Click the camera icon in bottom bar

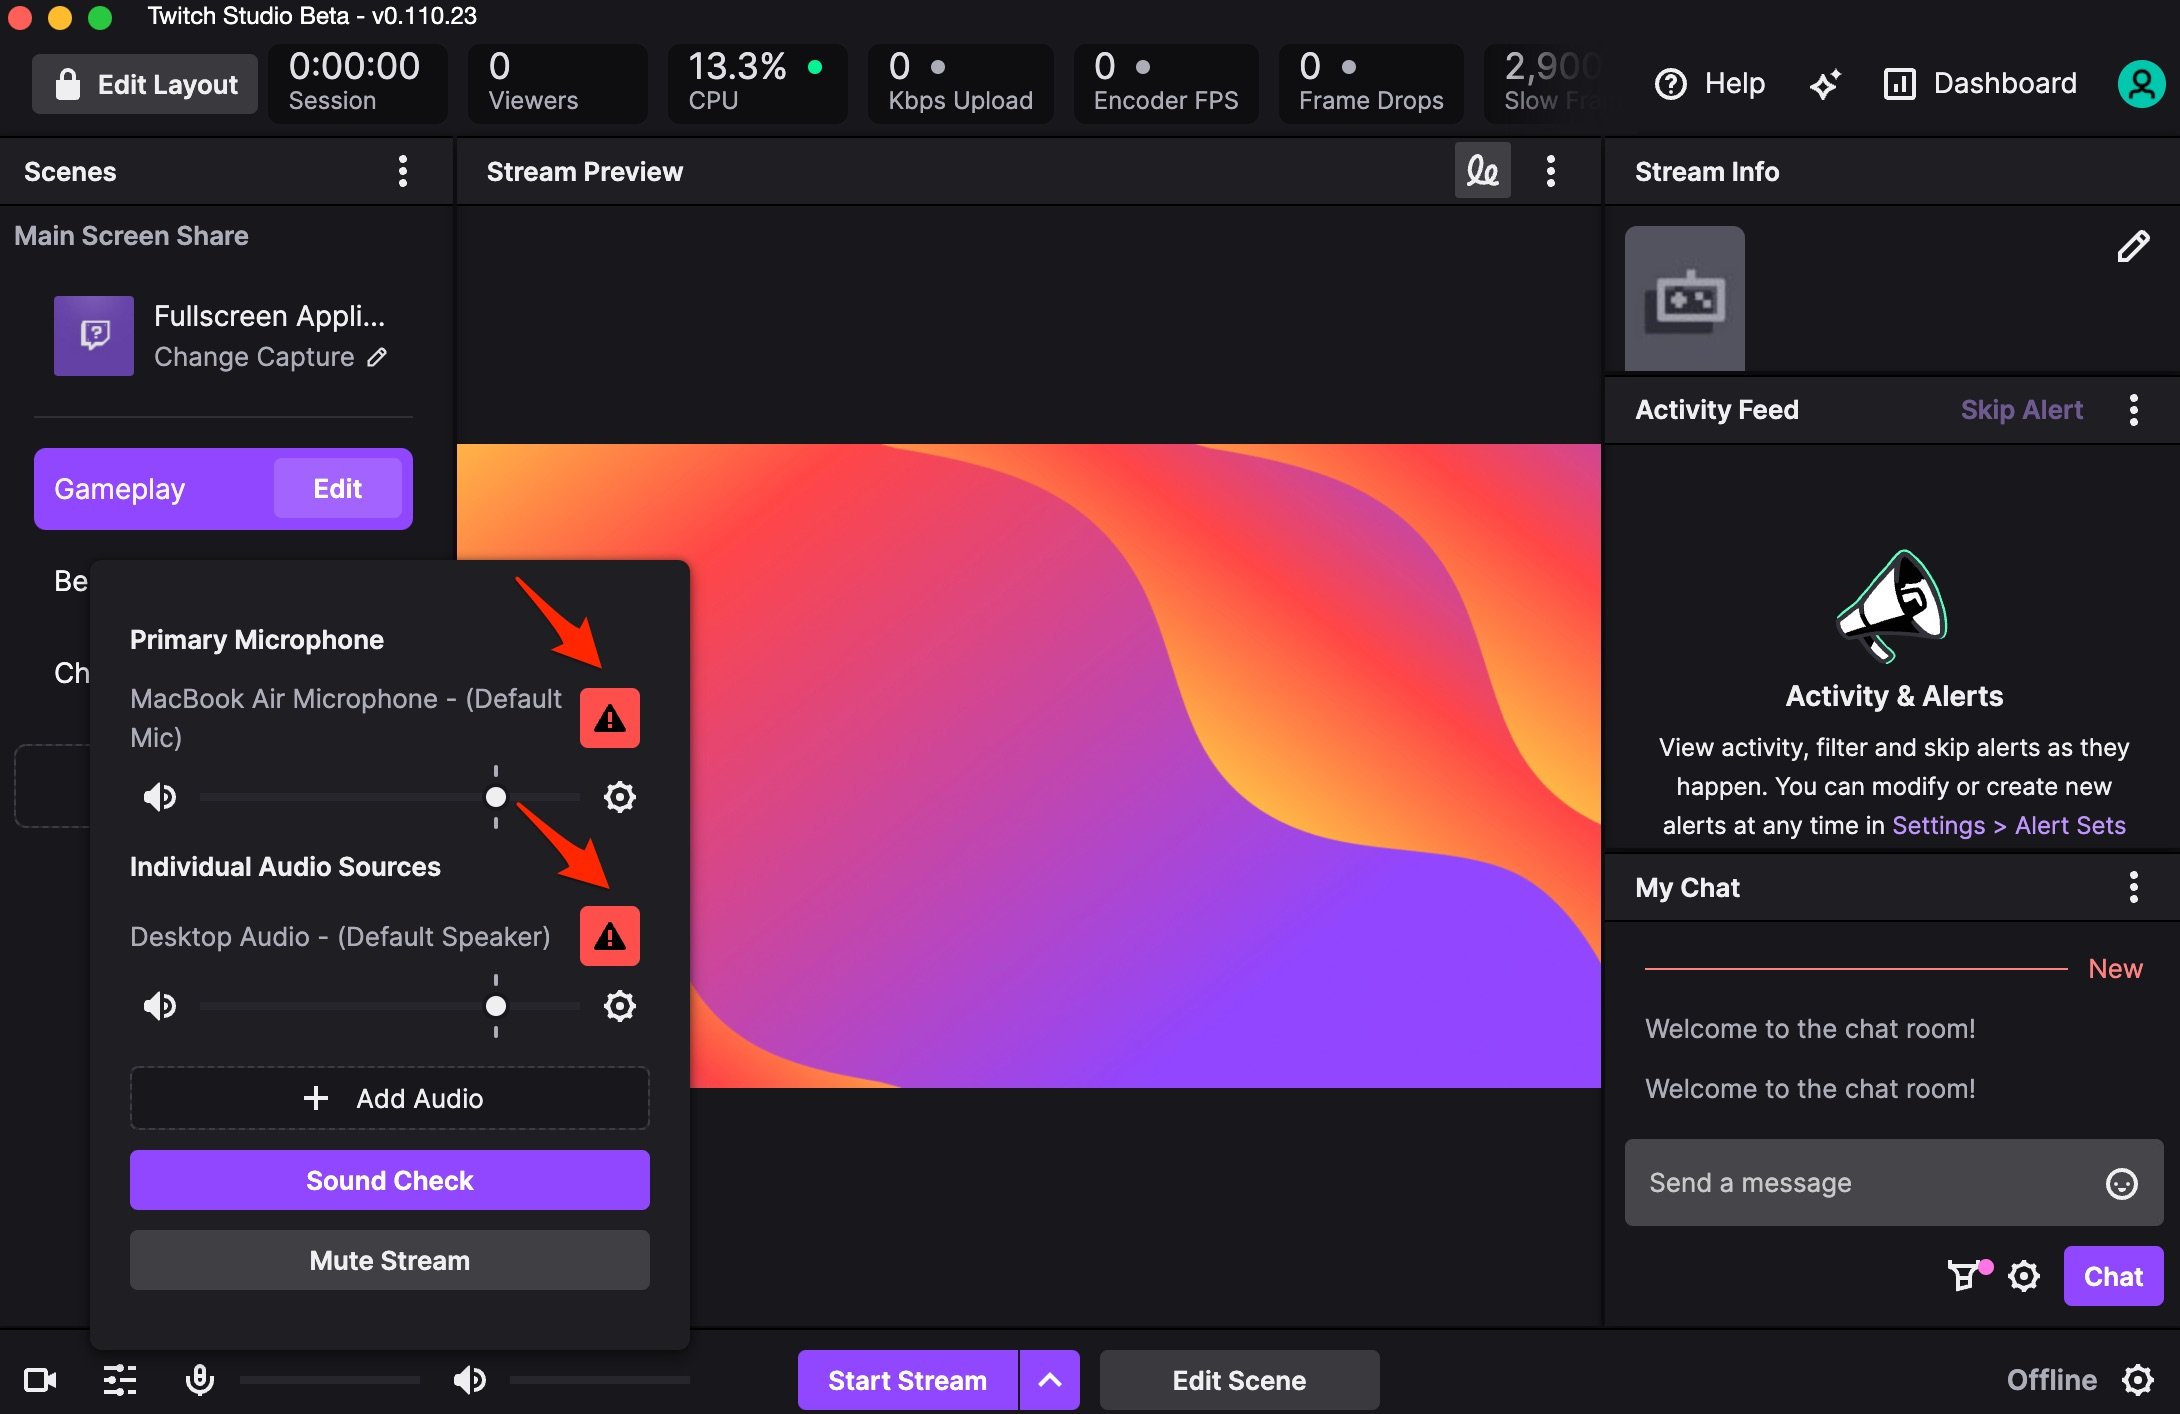click(40, 1381)
